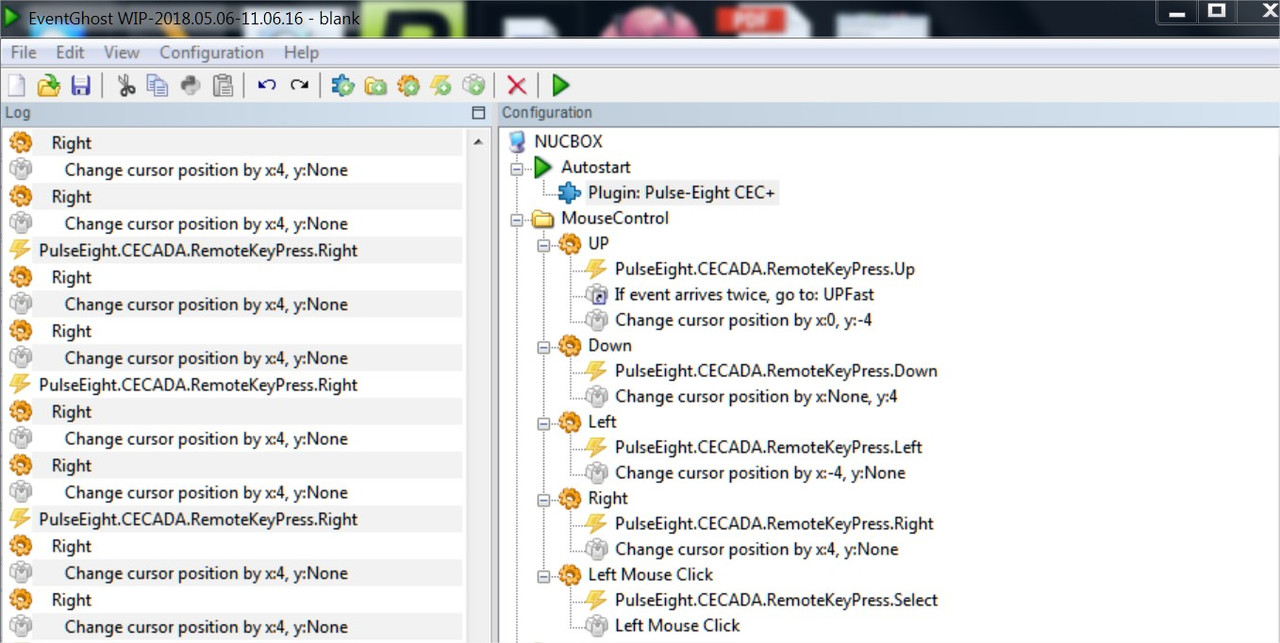The image size is (1280, 643).
Task: Undo the last change
Action: (x=267, y=86)
